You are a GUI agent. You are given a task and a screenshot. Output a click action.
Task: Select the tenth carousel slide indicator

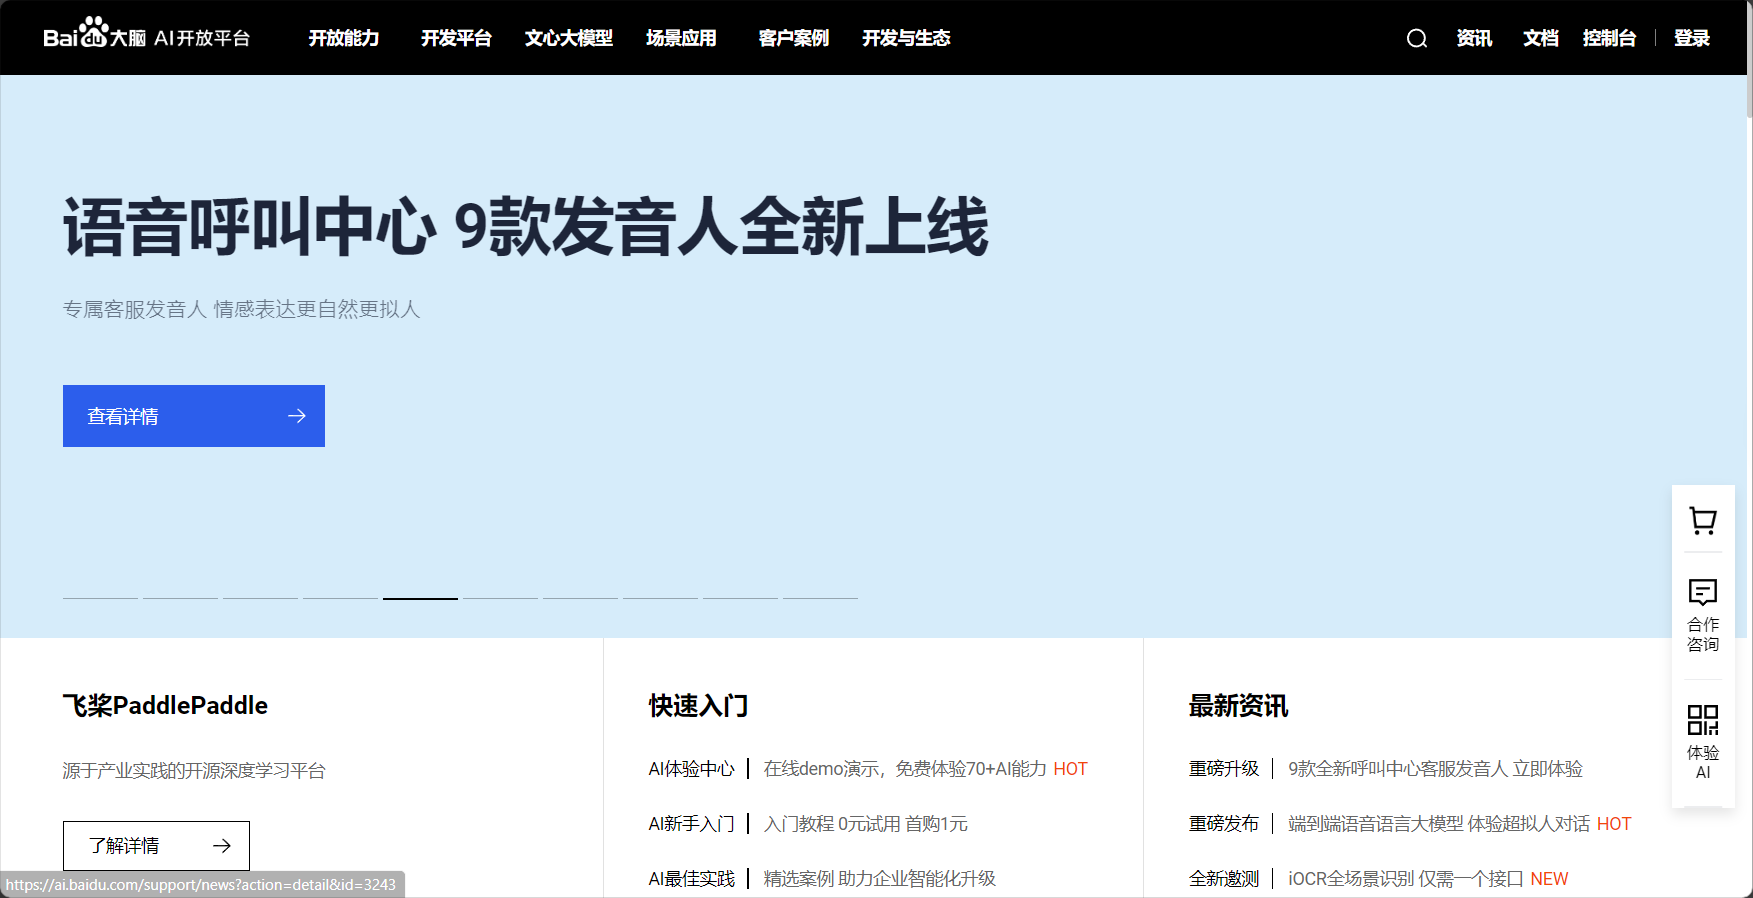coord(820,598)
